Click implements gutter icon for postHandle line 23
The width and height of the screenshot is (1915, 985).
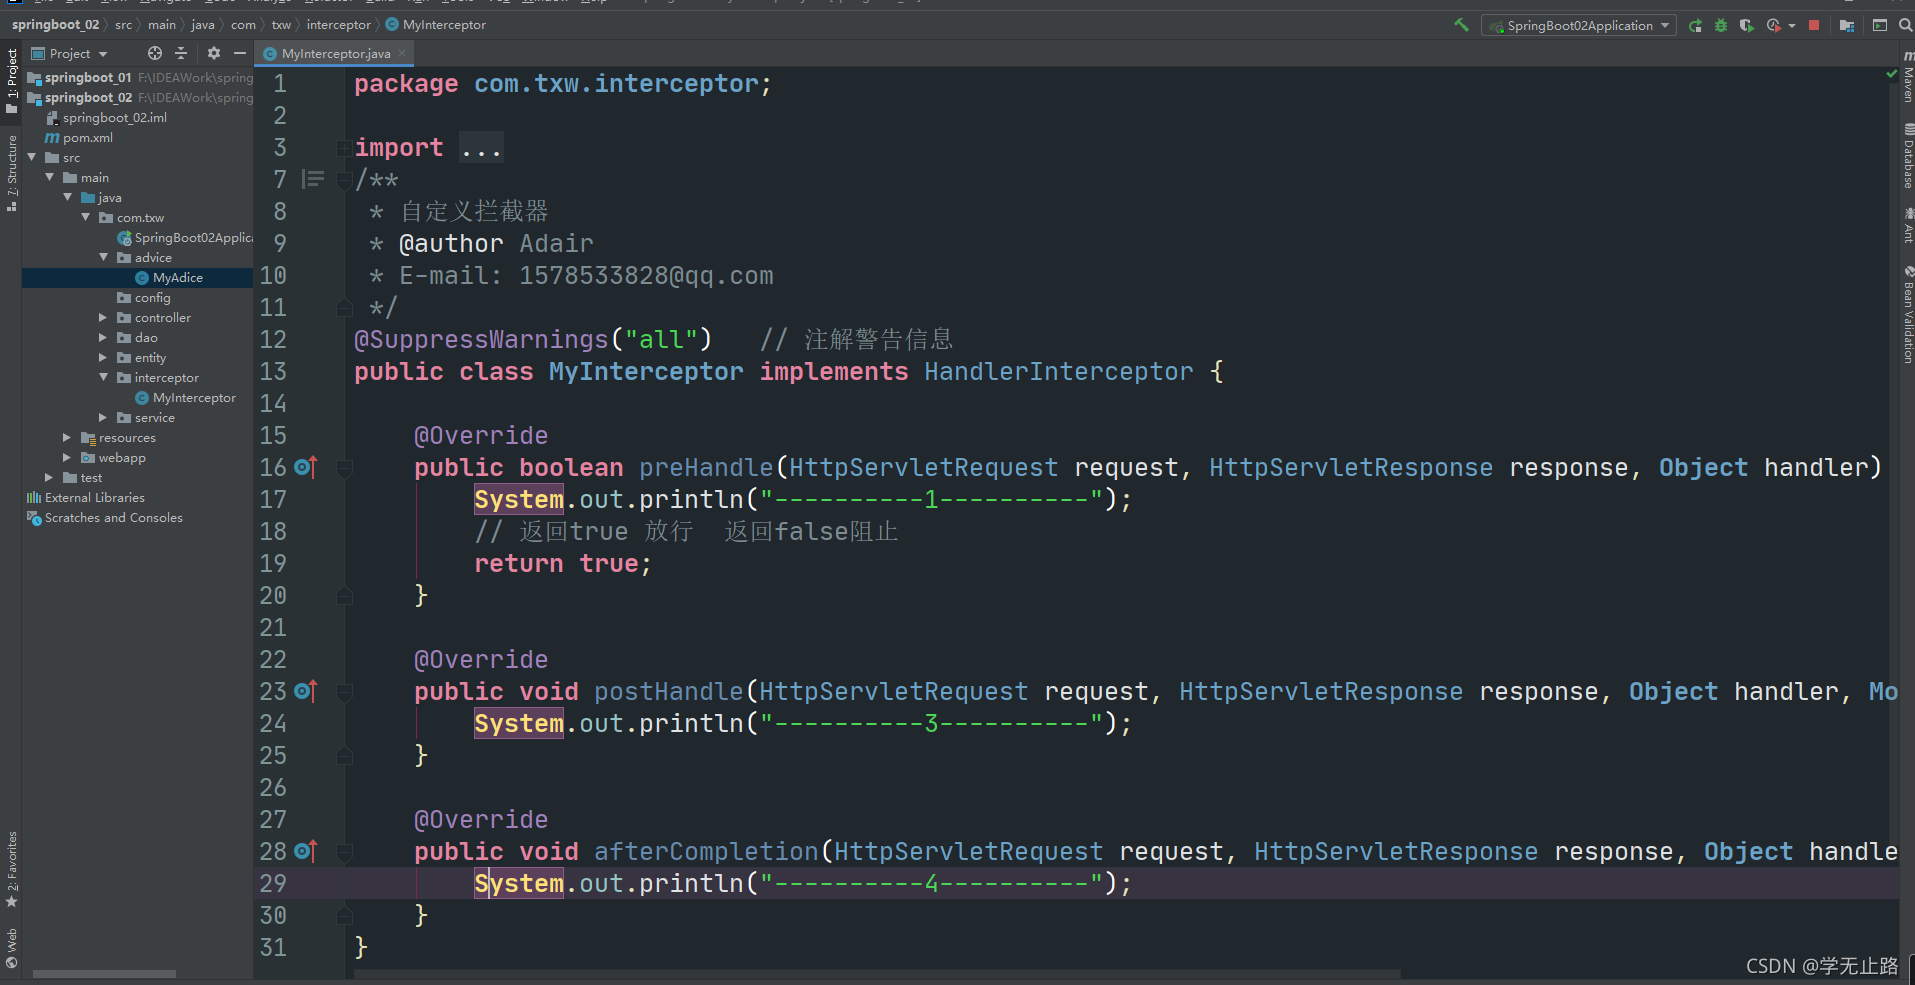(306, 691)
